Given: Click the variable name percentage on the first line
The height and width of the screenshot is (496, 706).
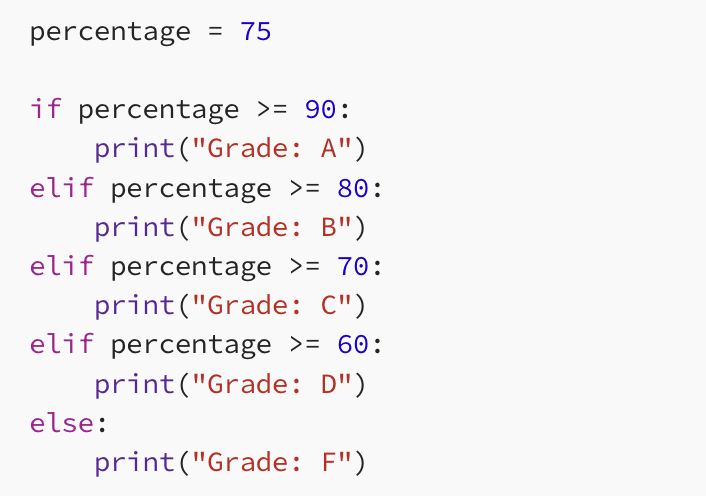Looking at the screenshot, I should click(109, 32).
